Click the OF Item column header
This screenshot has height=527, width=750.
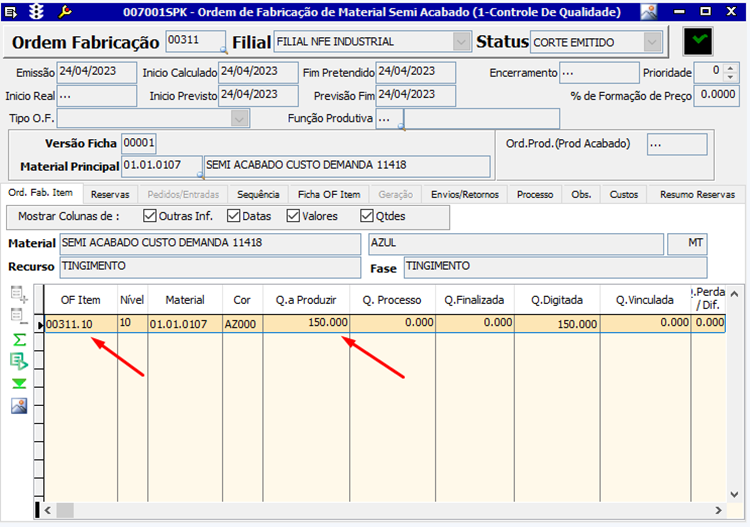(x=80, y=300)
